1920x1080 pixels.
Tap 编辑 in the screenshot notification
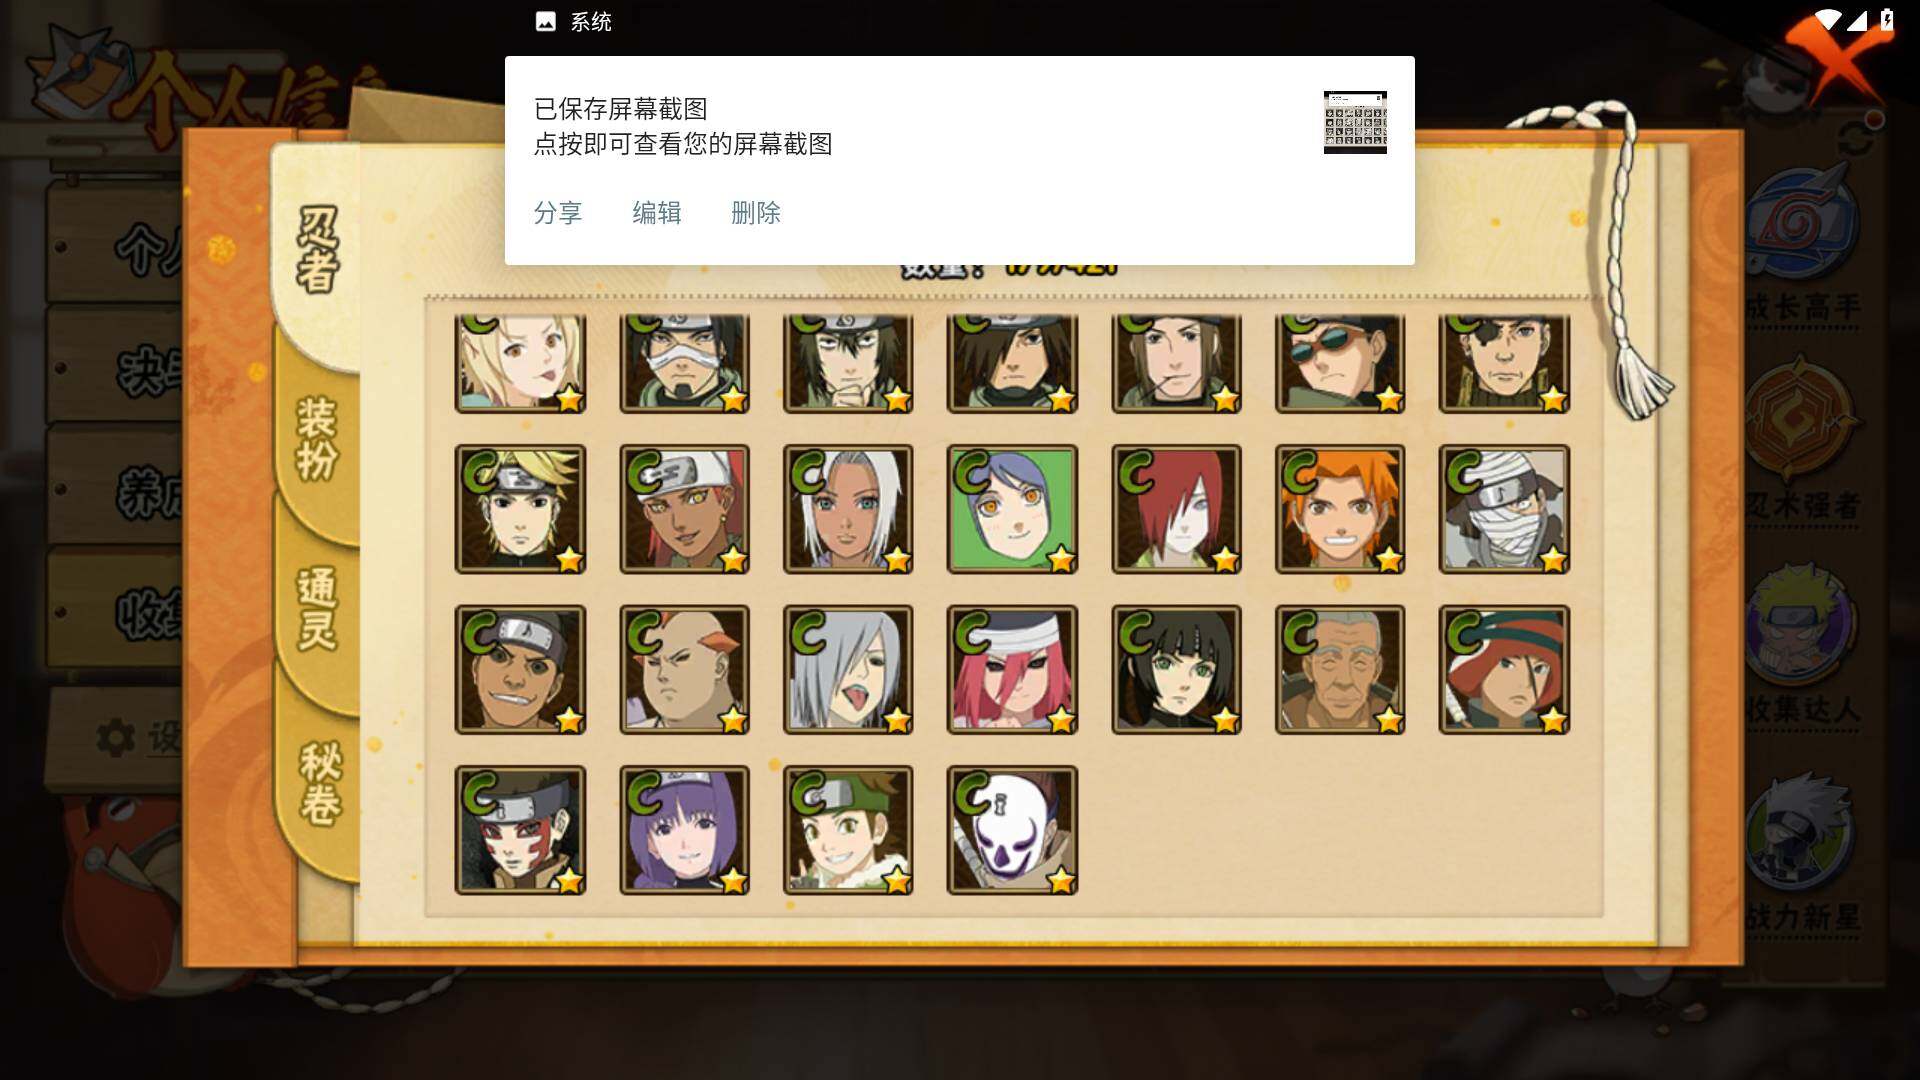tap(657, 213)
